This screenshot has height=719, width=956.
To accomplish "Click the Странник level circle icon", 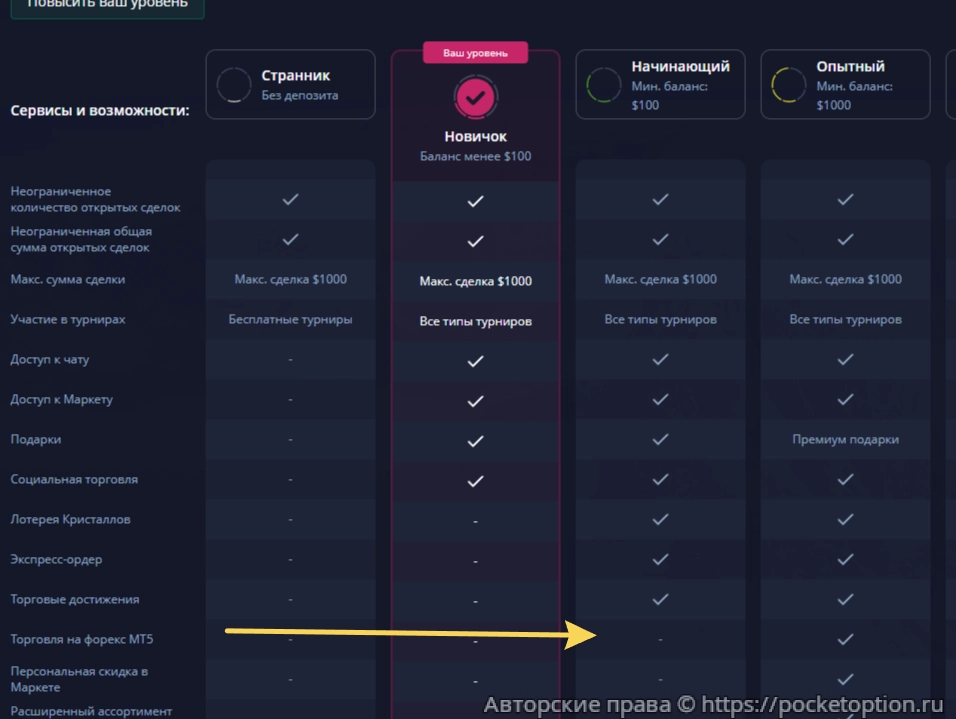I will [x=233, y=85].
